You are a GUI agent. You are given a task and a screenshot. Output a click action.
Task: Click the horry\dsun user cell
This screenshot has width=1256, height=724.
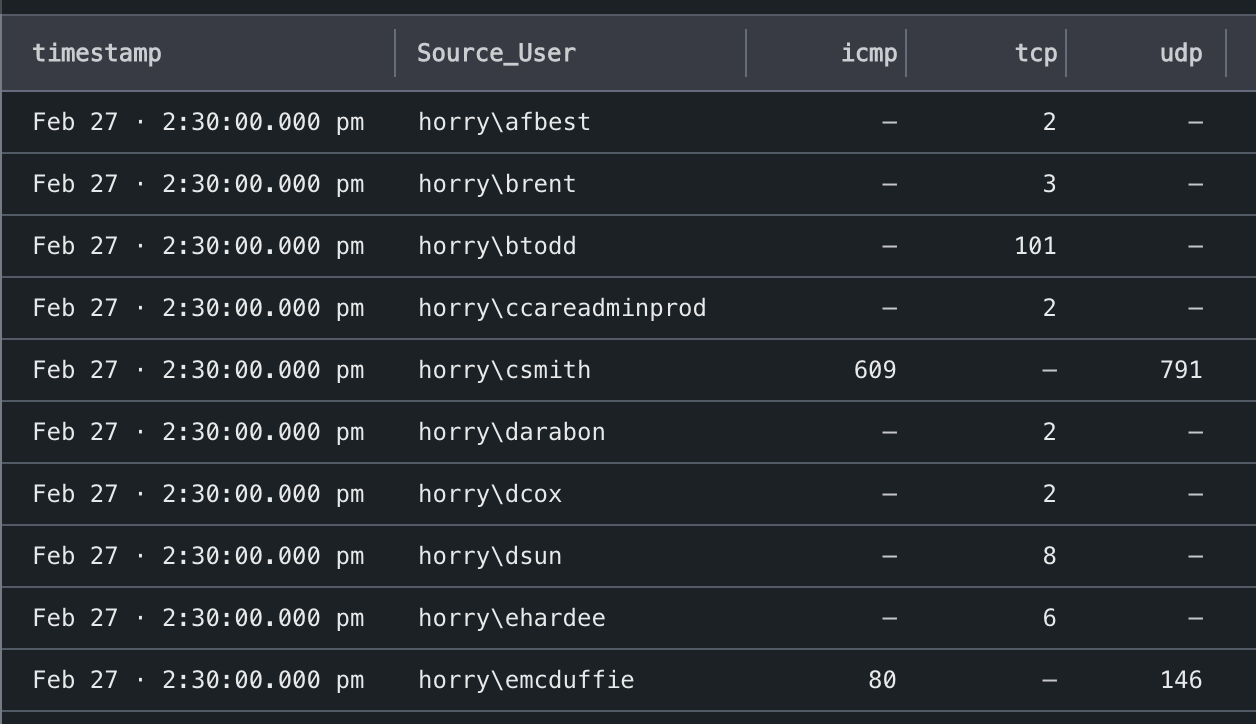pyautogui.click(x=490, y=556)
